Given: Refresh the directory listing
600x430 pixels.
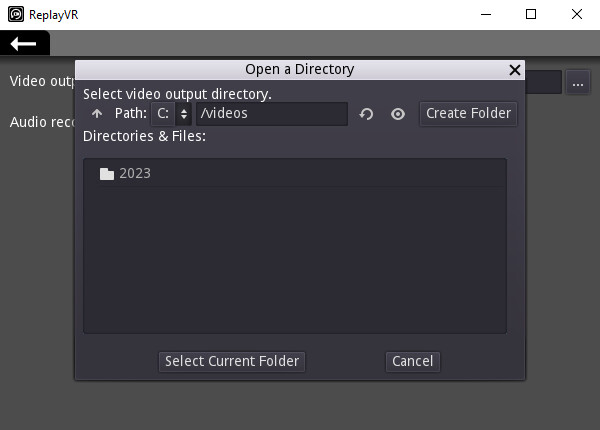Looking at the screenshot, I should (366, 114).
